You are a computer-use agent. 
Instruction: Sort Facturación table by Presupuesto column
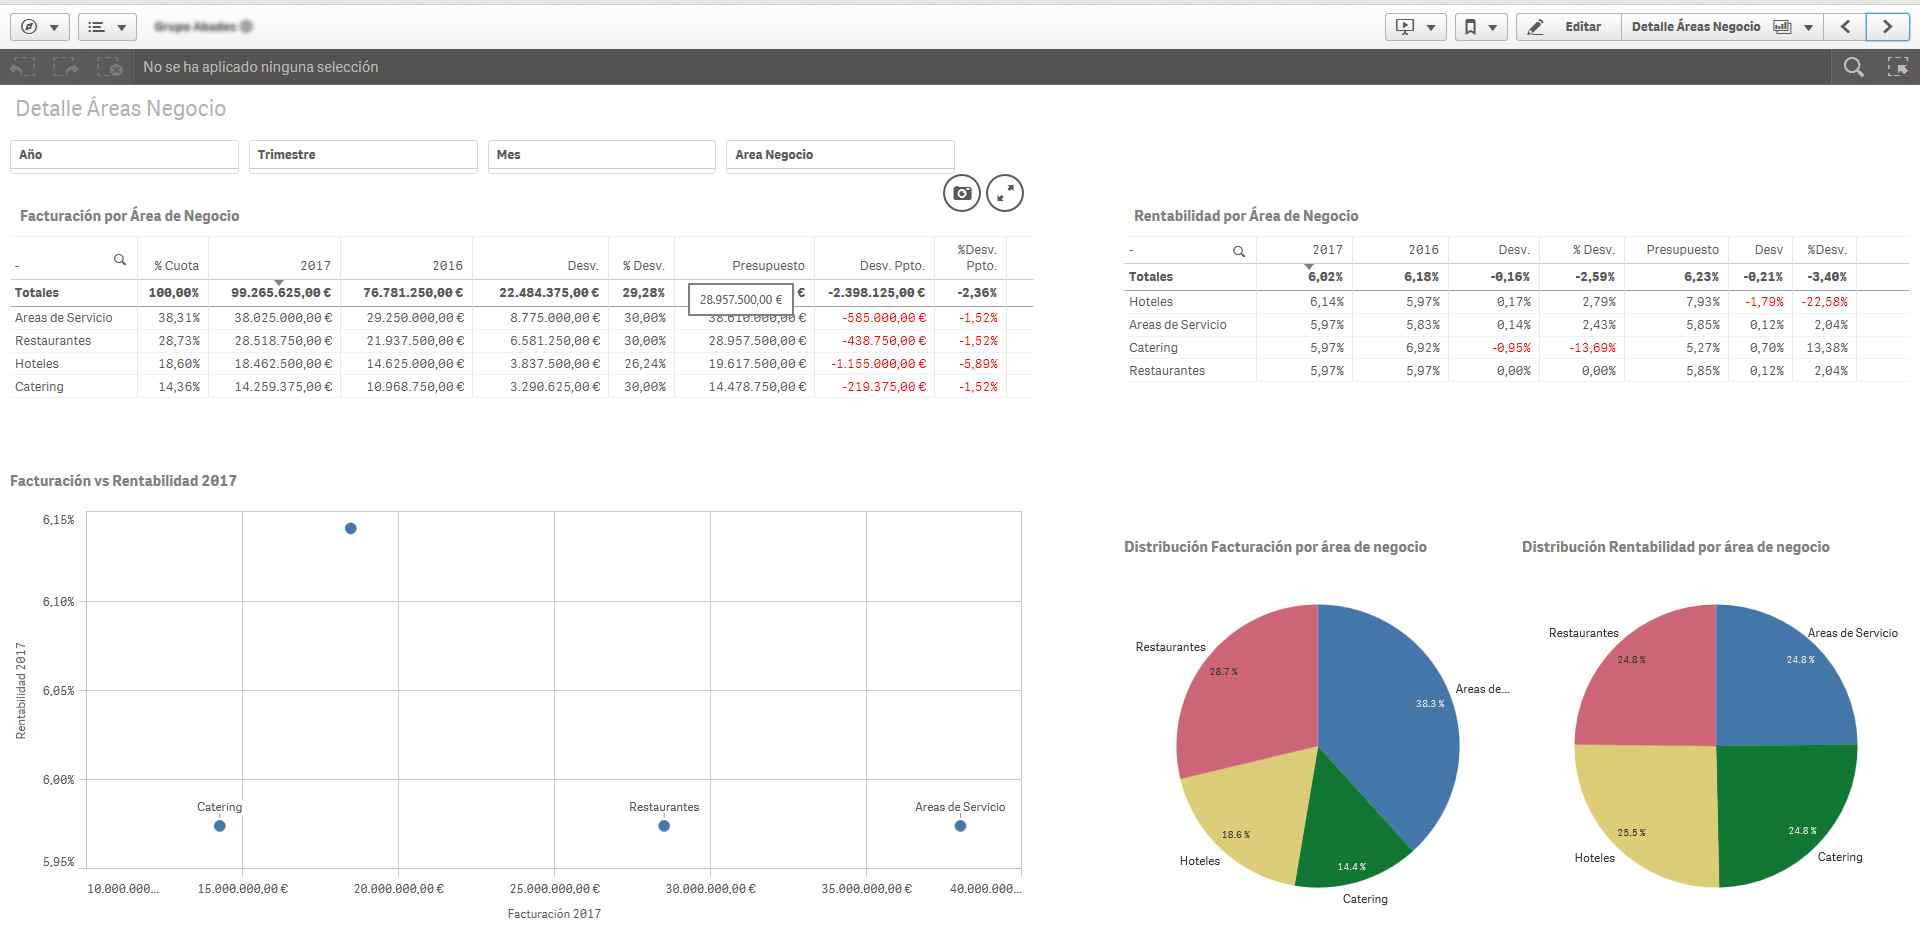click(767, 266)
